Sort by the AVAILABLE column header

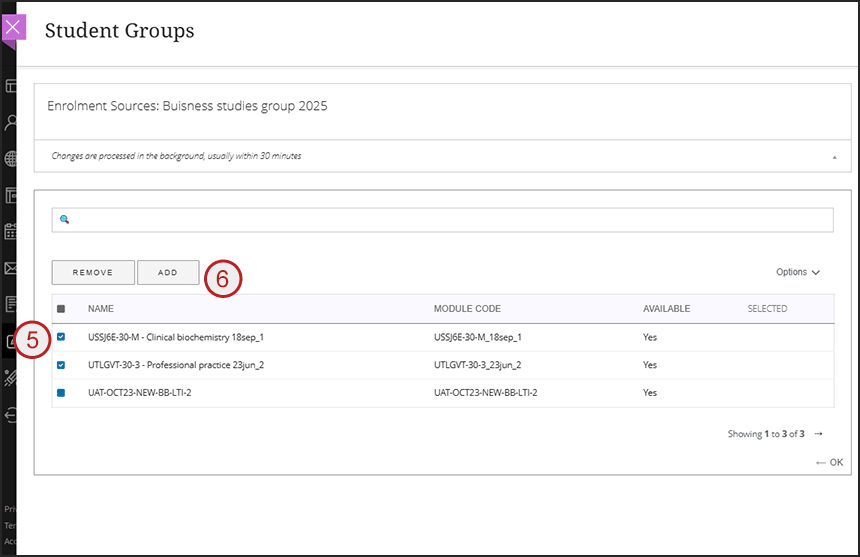click(666, 309)
